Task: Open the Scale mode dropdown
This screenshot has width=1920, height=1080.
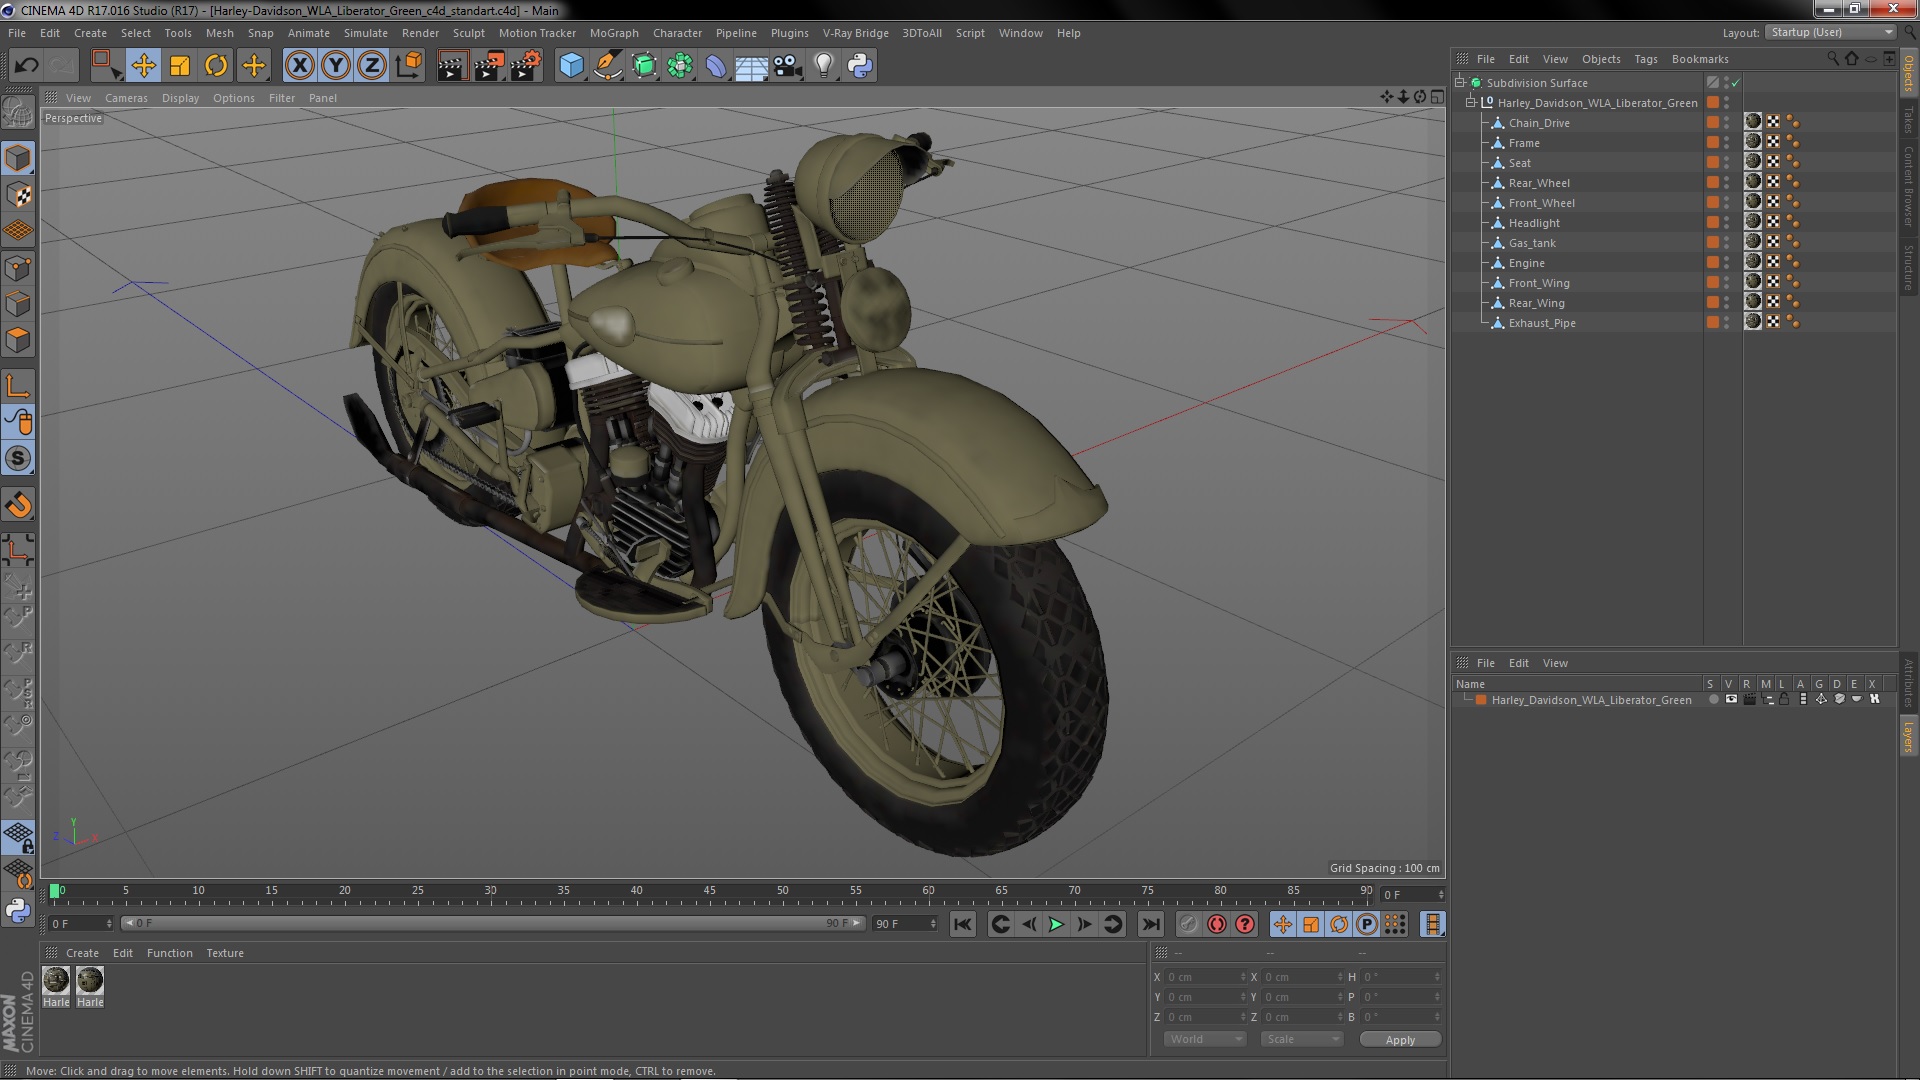Action: (1302, 1039)
